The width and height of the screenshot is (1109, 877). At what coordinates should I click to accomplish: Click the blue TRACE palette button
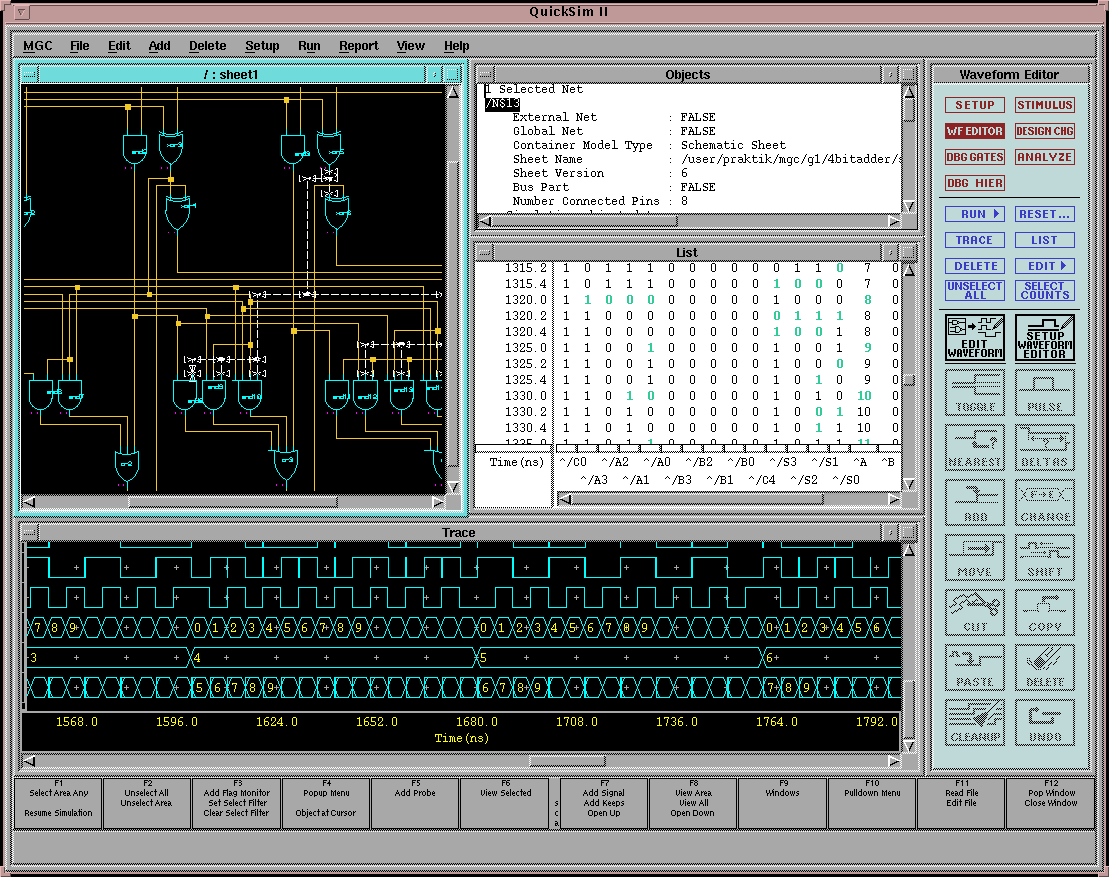pos(975,240)
